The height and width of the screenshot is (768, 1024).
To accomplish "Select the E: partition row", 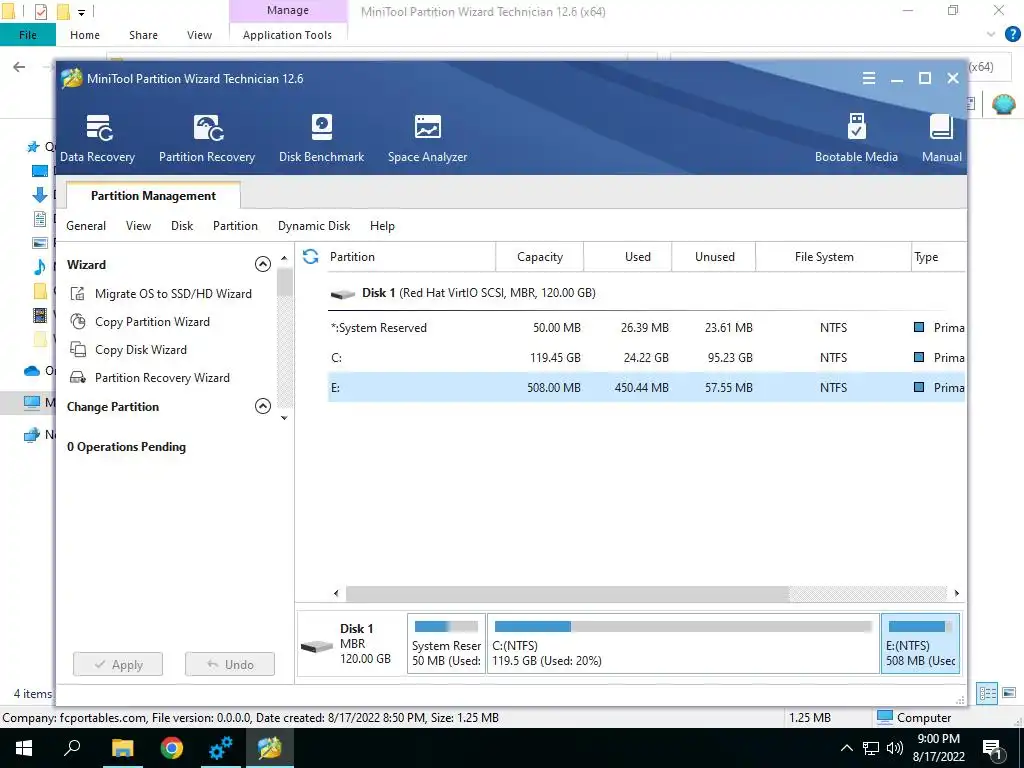I will (647, 388).
